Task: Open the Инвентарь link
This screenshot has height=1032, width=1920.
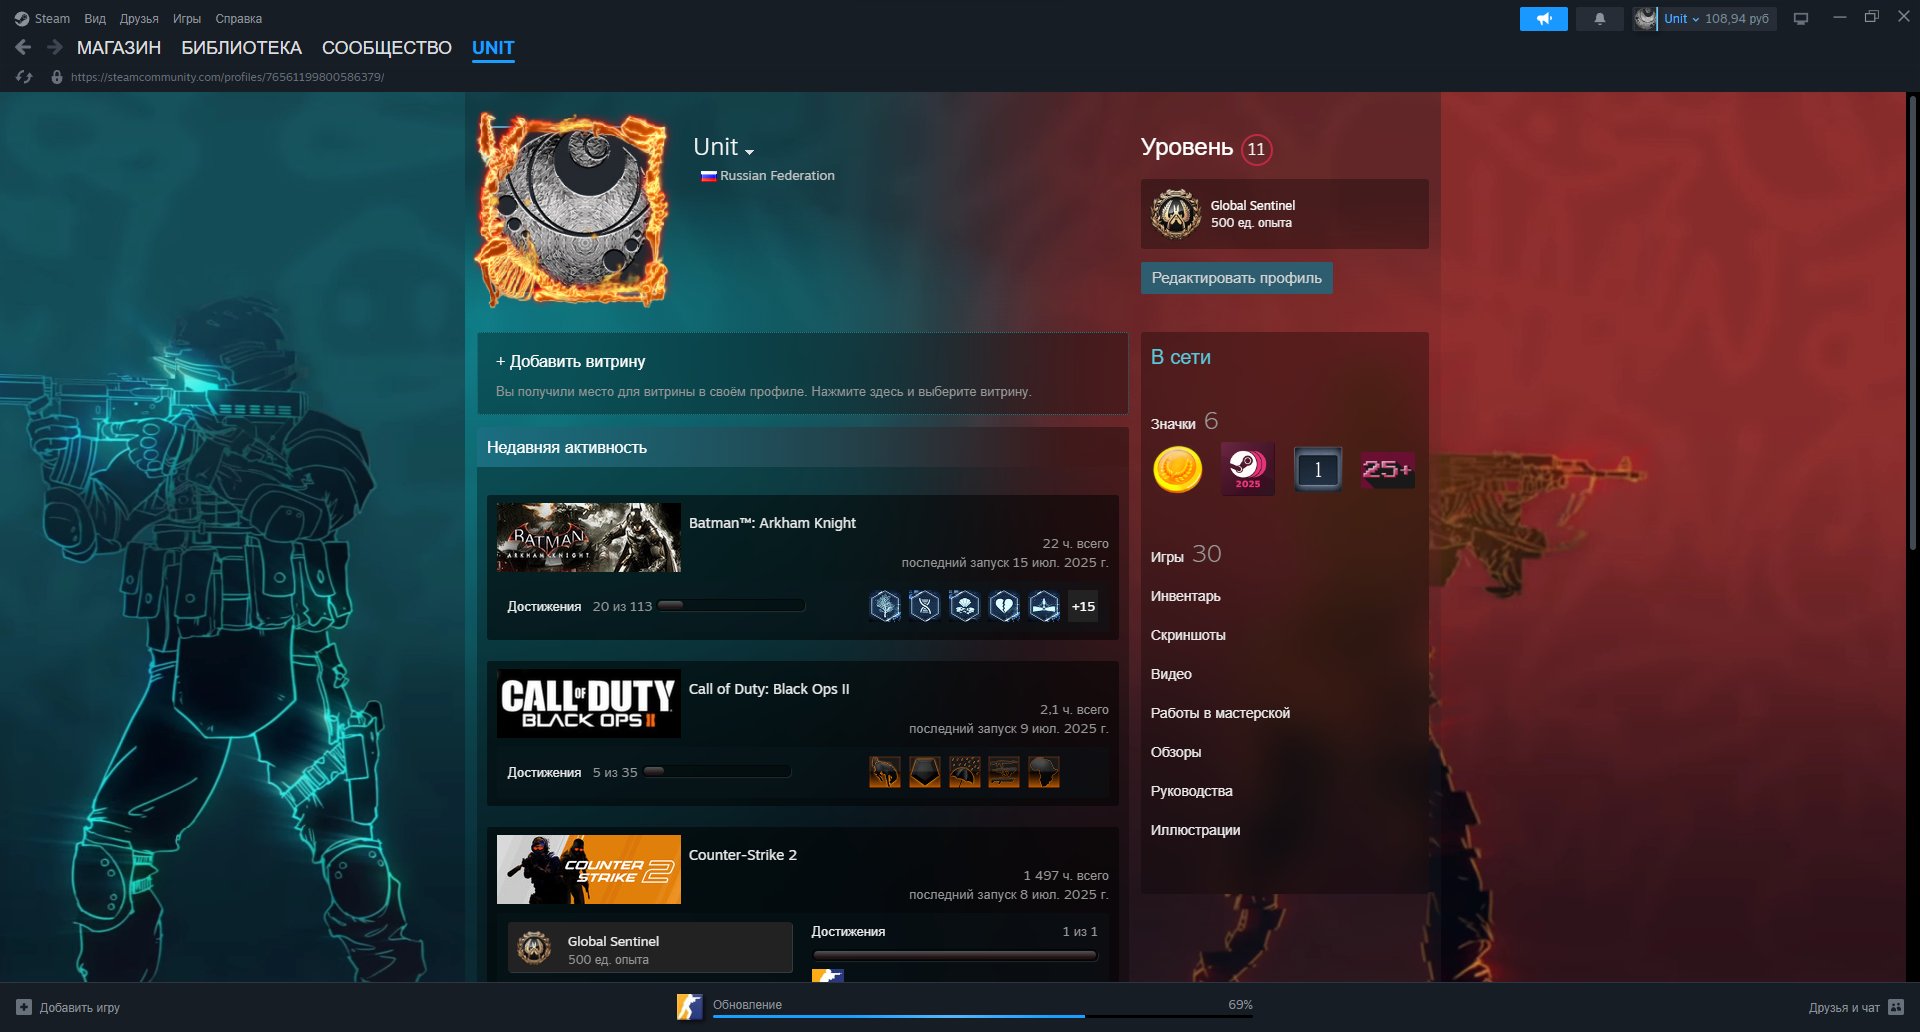Action: (x=1185, y=596)
